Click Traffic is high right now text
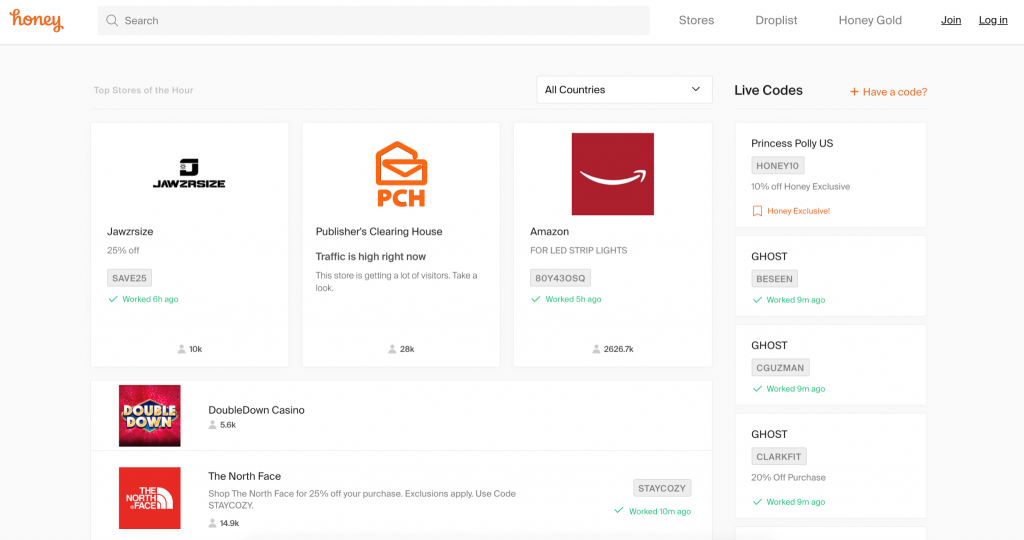The image size is (1024, 540). tap(370, 257)
